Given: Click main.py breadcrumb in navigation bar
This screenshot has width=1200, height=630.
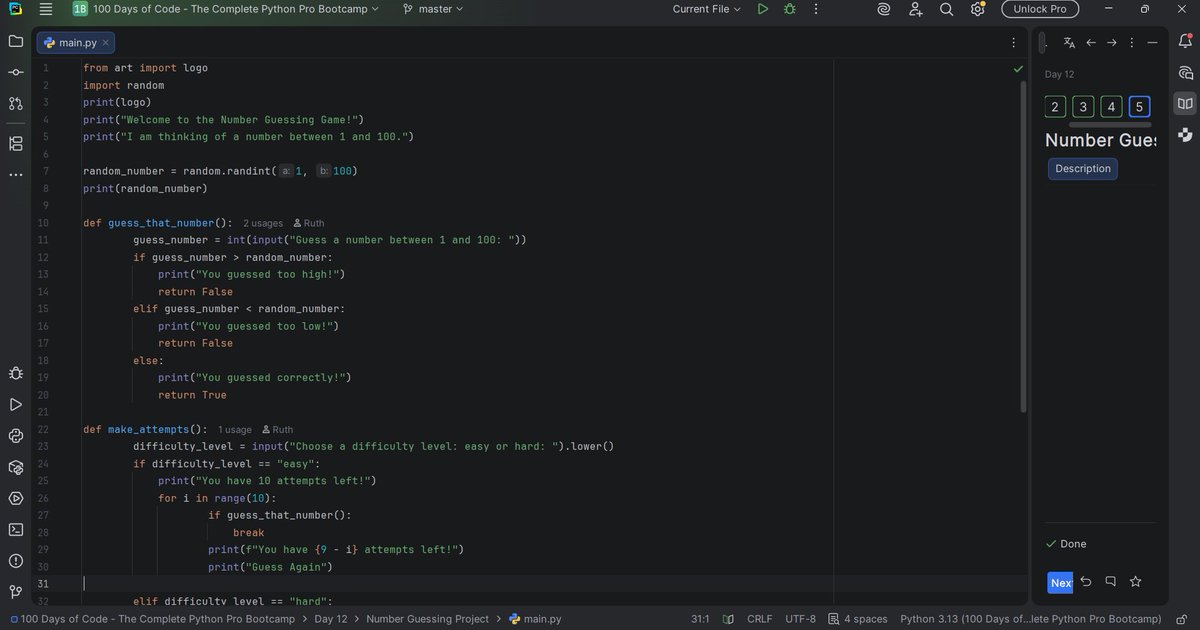Looking at the screenshot, I should [535, 619].
